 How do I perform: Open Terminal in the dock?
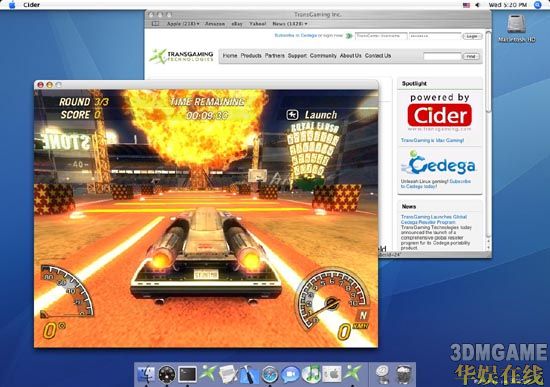click(x=187, y=374)
